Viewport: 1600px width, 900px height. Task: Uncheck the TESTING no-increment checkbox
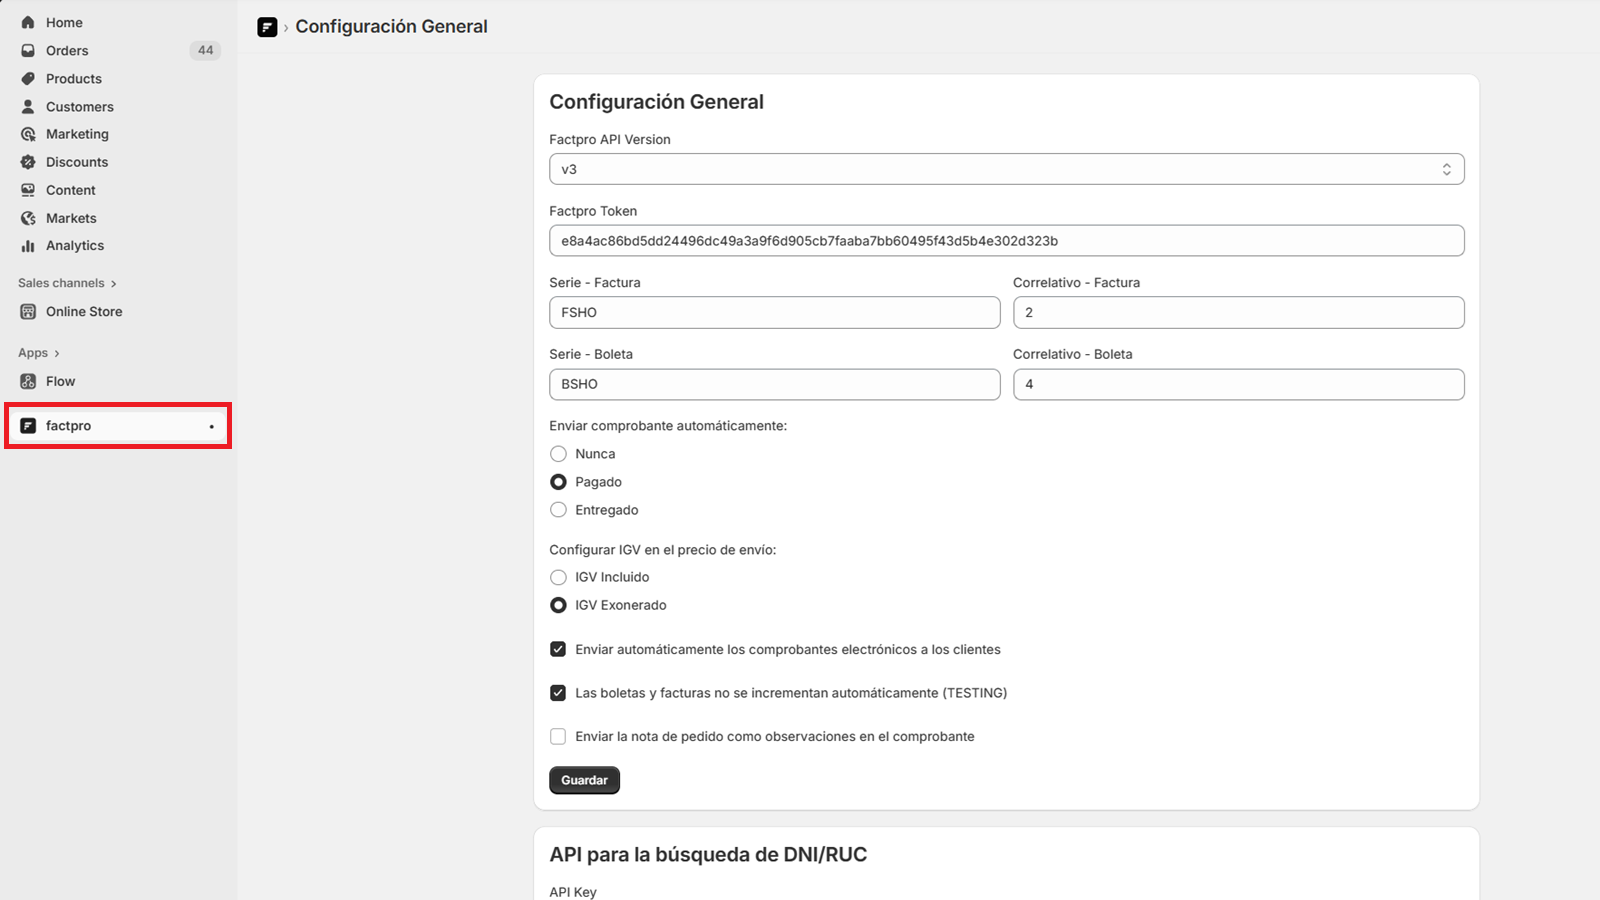(x=558, y=693)
